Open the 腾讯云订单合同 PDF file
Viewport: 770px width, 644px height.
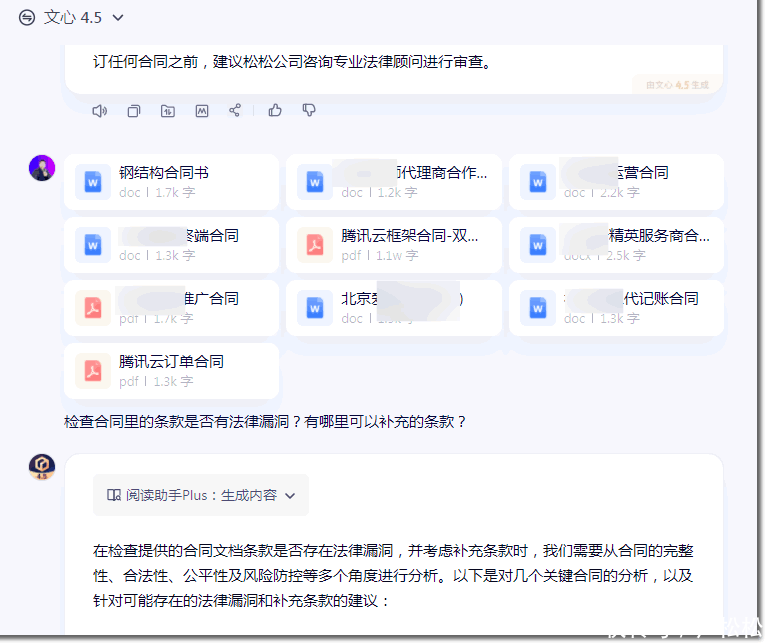[171, 371]
